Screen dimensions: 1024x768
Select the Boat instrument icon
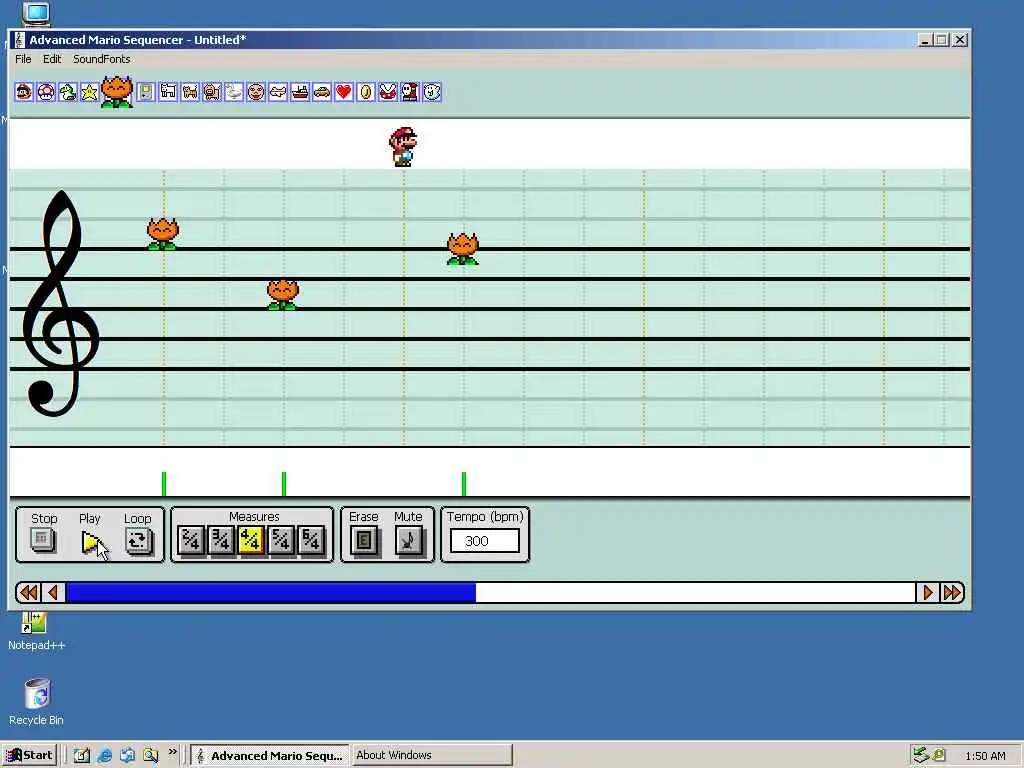300,92
